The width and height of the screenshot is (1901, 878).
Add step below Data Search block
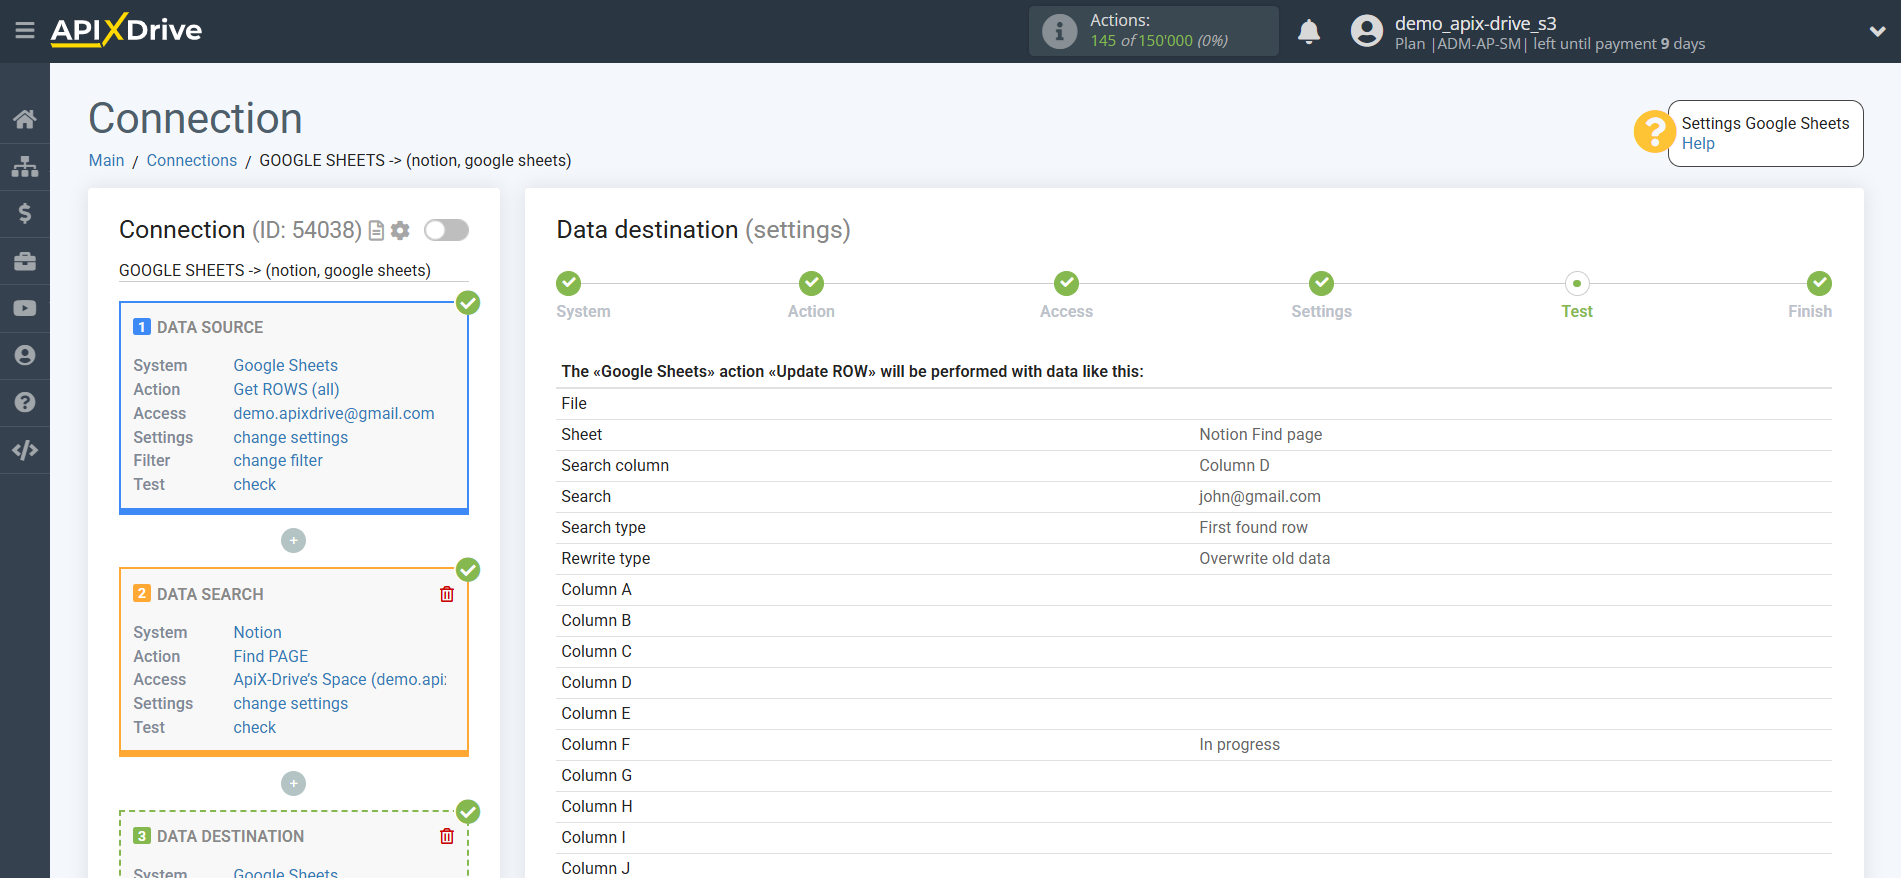(293, 783)
